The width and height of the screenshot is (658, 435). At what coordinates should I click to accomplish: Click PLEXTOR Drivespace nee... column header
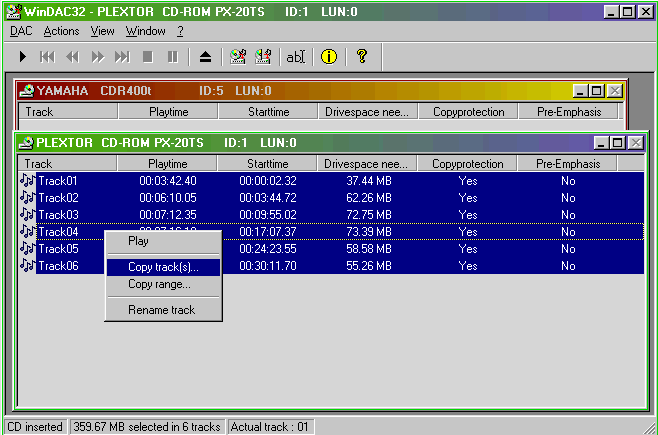(x=367, y=164)
